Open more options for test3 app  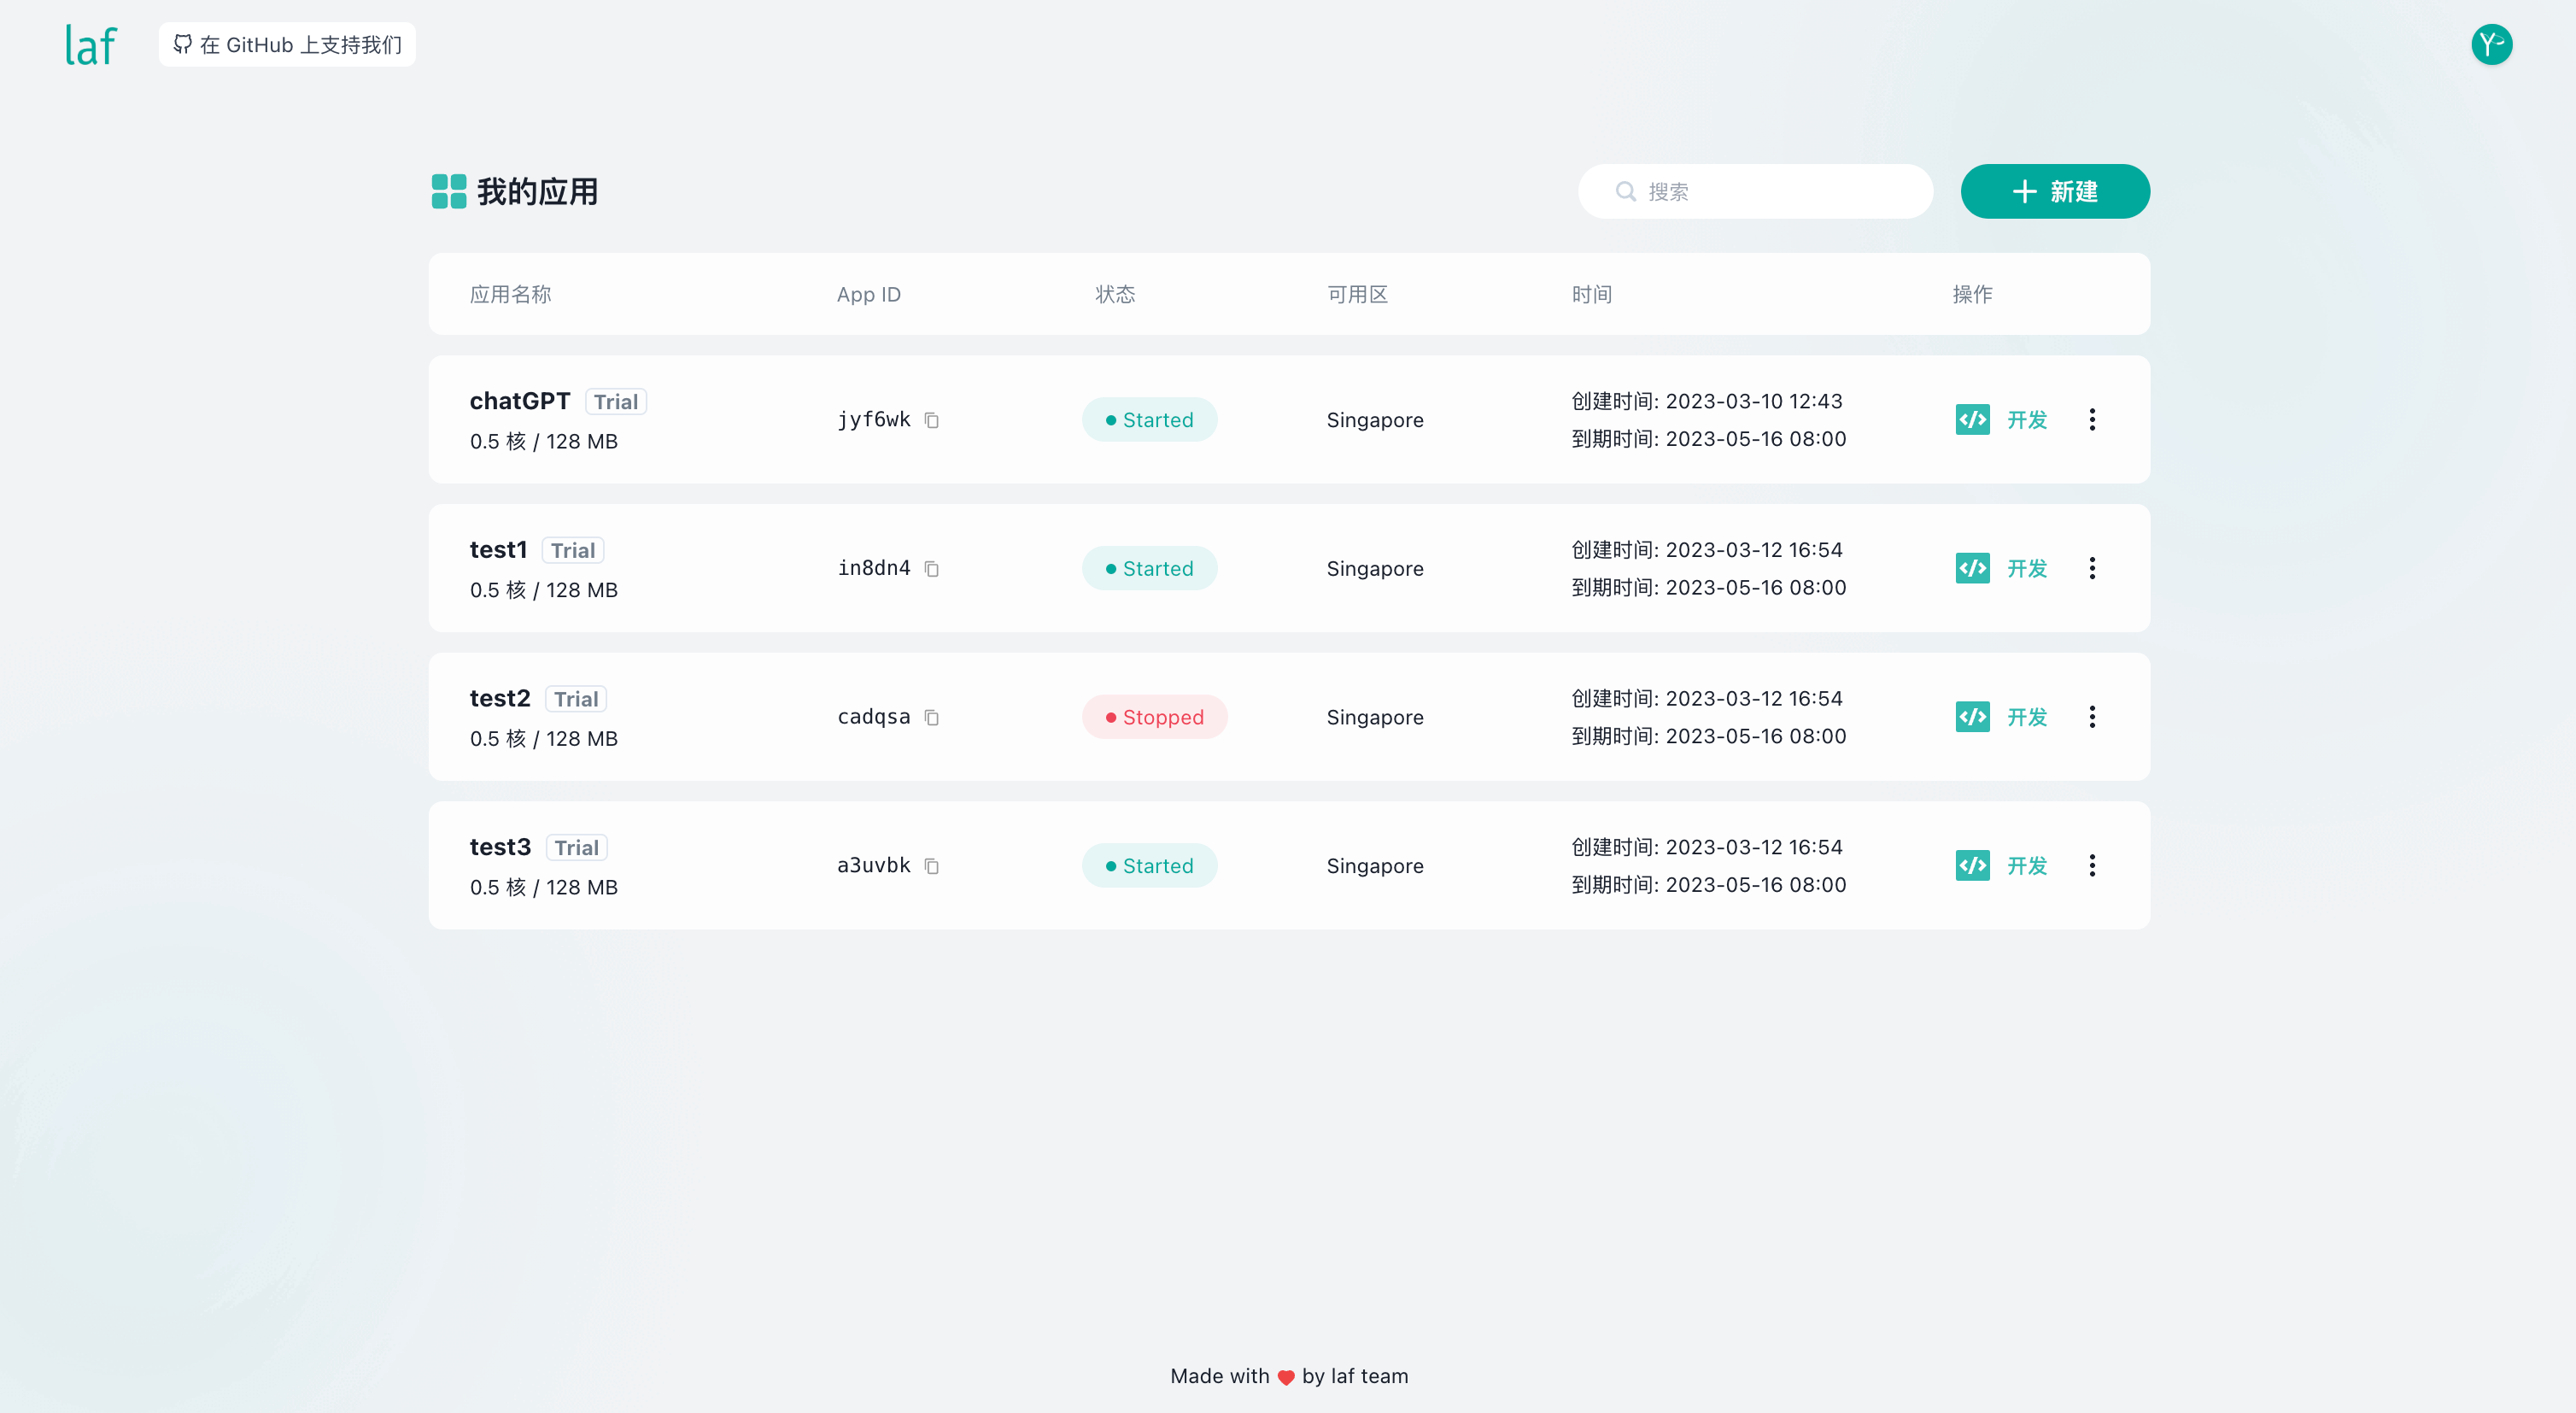click(x=2091, y=866)
